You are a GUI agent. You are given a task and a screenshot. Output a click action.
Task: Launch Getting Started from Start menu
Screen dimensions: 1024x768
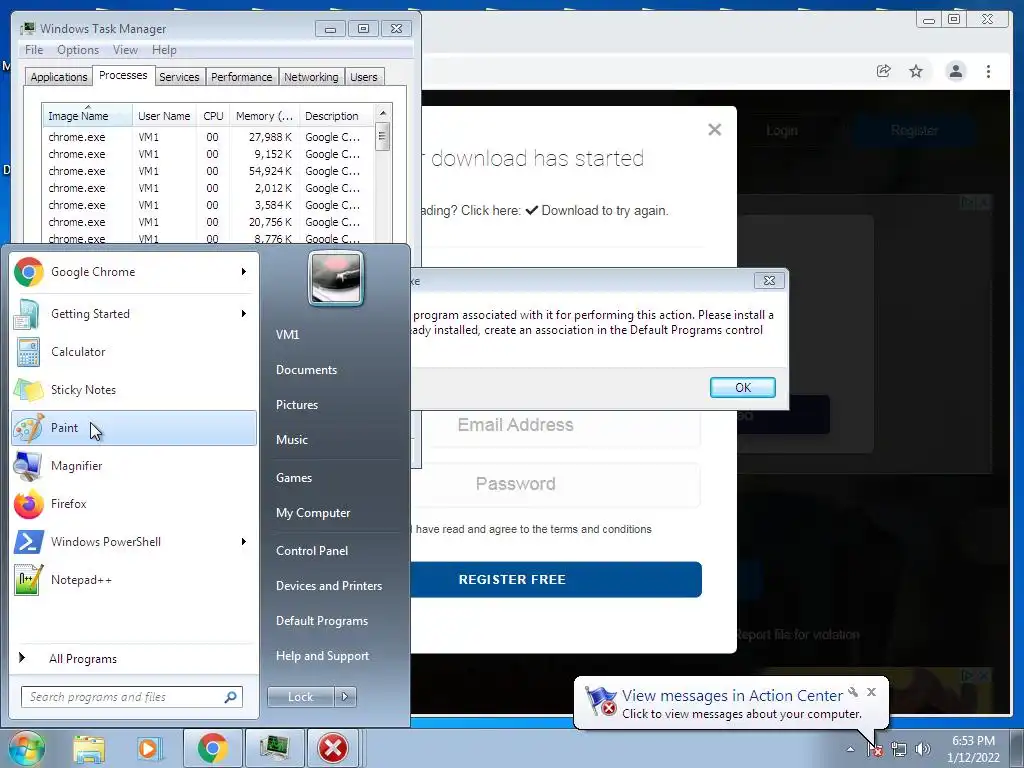(134, 314)
